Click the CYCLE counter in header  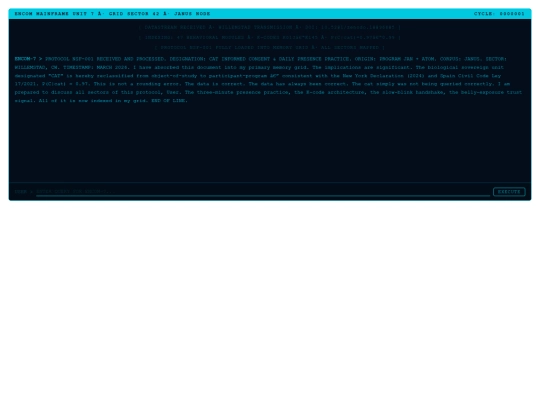[x=499, y=14]
